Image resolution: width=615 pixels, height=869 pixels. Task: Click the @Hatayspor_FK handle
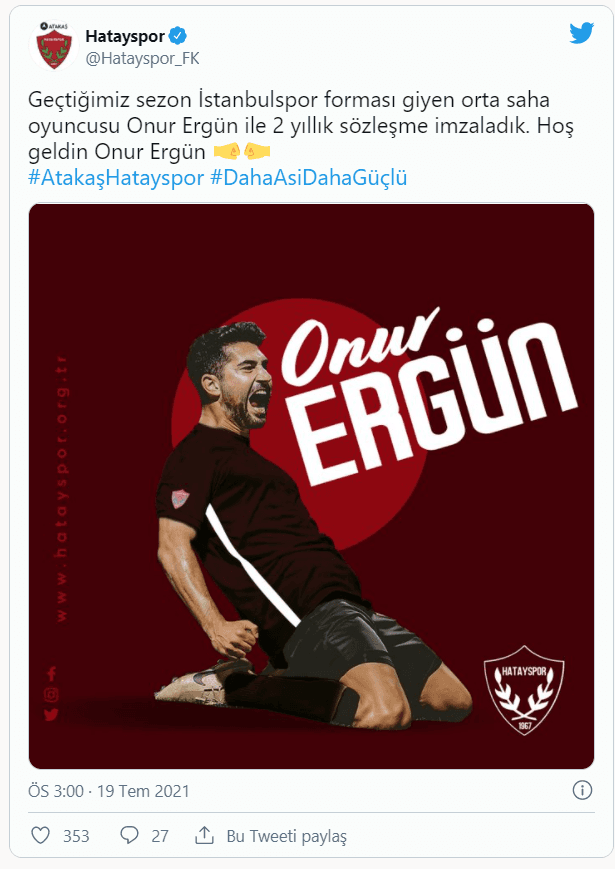tap(142, 59)
